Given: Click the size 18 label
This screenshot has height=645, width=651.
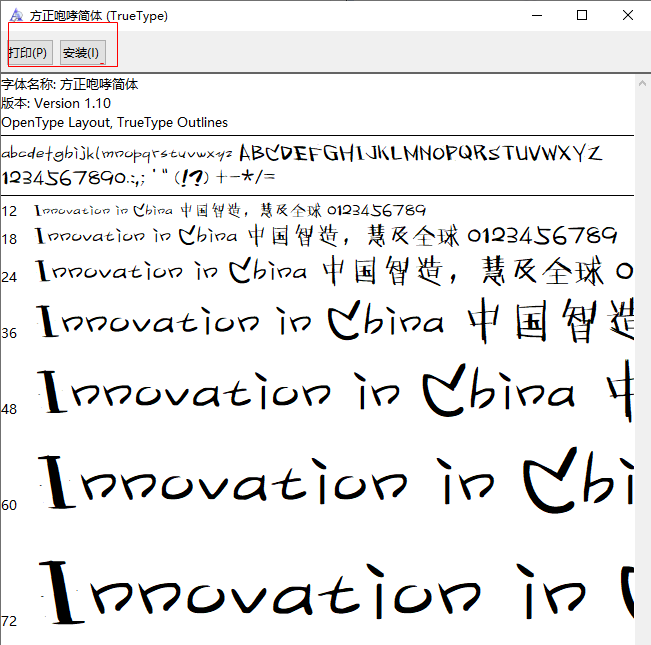Looking at the screenshot, I should 9,239.
